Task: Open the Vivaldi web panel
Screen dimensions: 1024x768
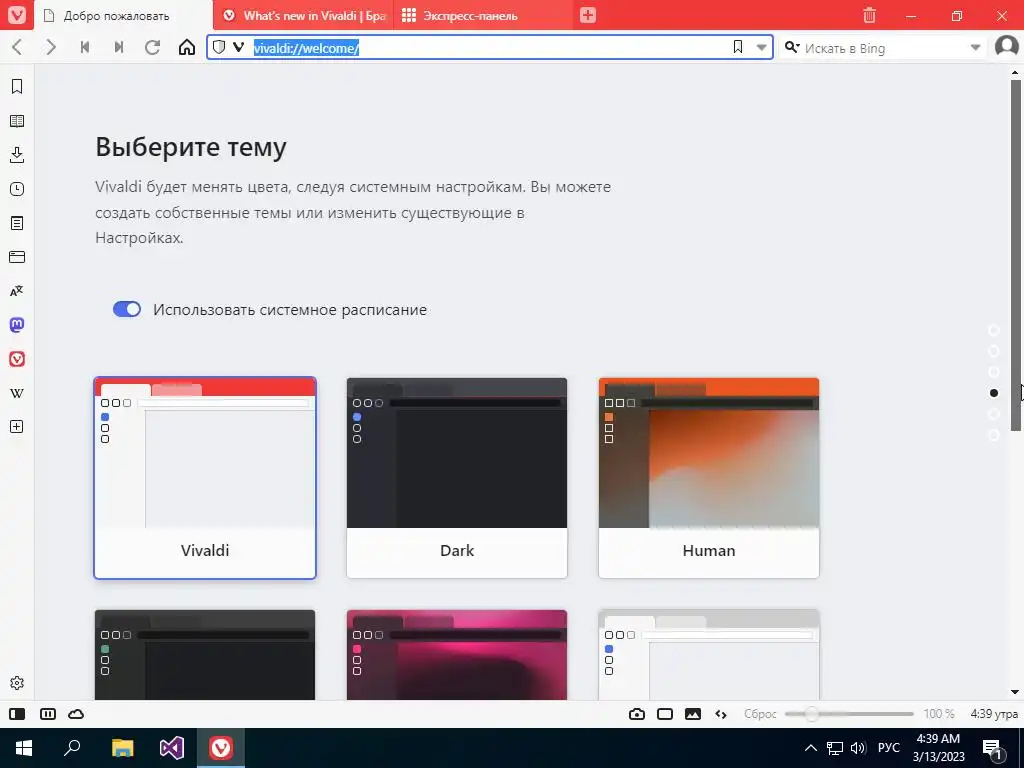Action: coord(17,359)
